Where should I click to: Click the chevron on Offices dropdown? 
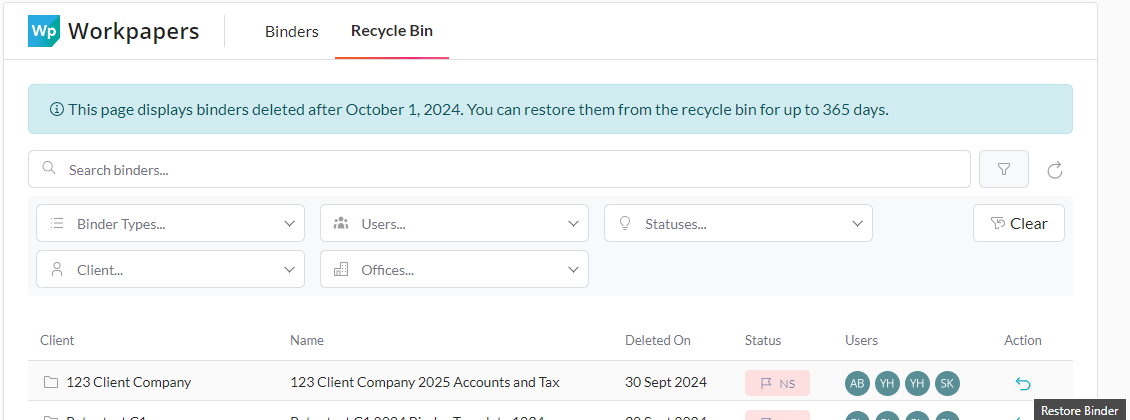tap(573, 270)
